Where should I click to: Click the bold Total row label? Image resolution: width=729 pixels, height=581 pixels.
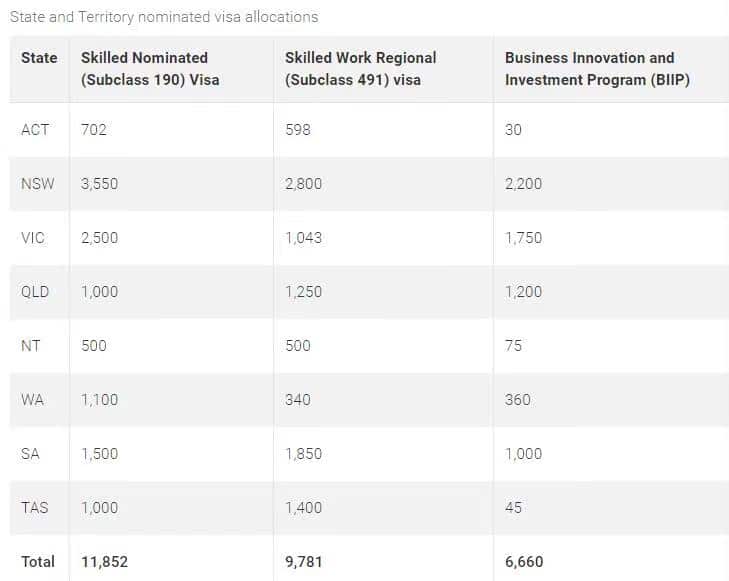point(38,562)
